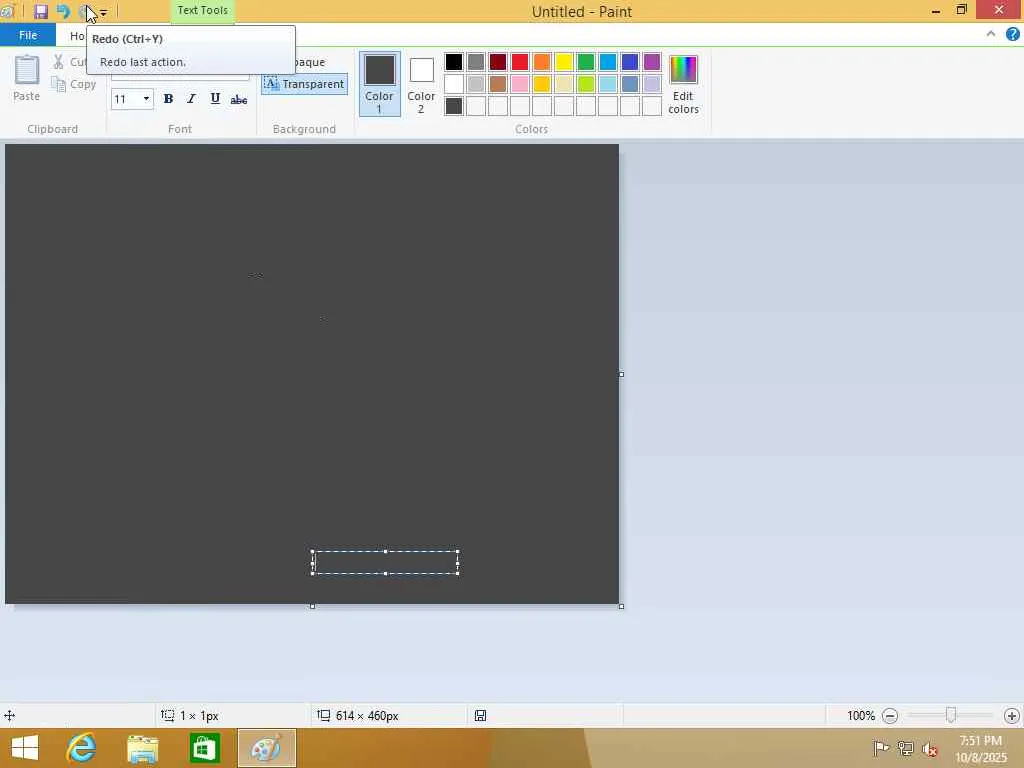Open the Windows Store from taskbar
This screenshot has width=1024, height=768.
pyautogui.click(x=204, y=748)
